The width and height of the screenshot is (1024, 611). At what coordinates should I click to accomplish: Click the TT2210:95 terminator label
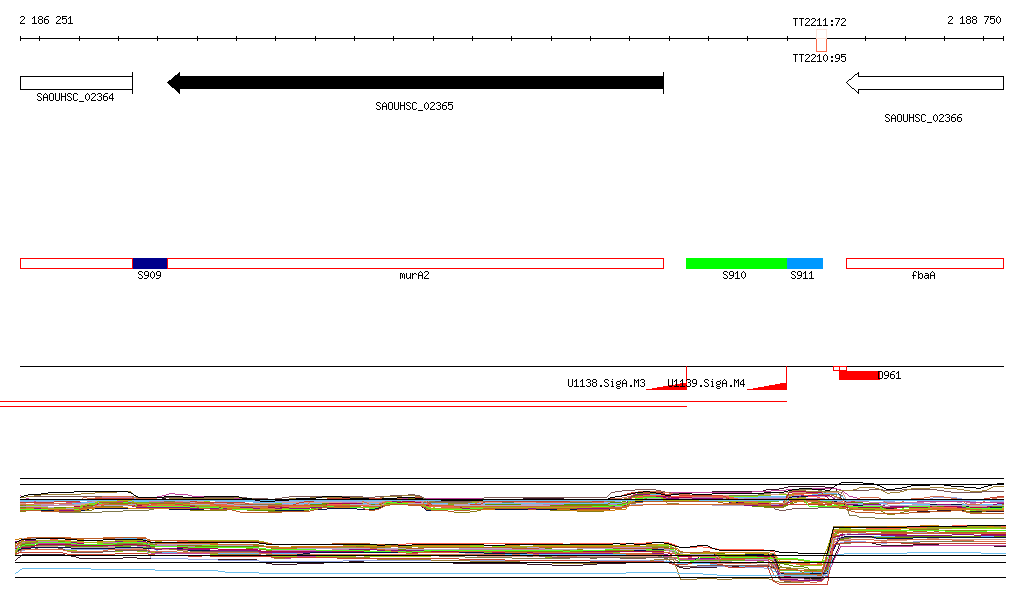819,58
